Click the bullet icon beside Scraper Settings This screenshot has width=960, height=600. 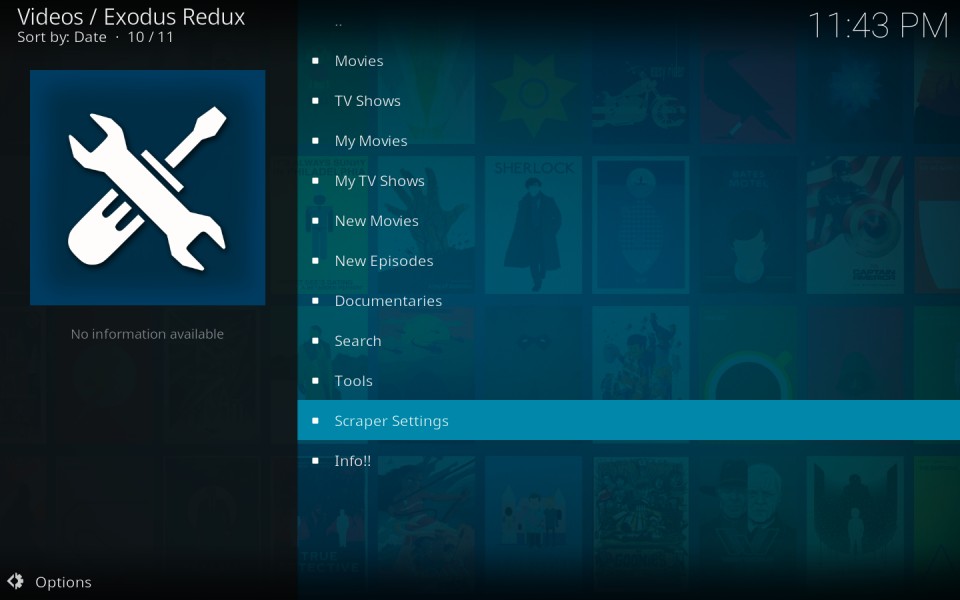315,421
